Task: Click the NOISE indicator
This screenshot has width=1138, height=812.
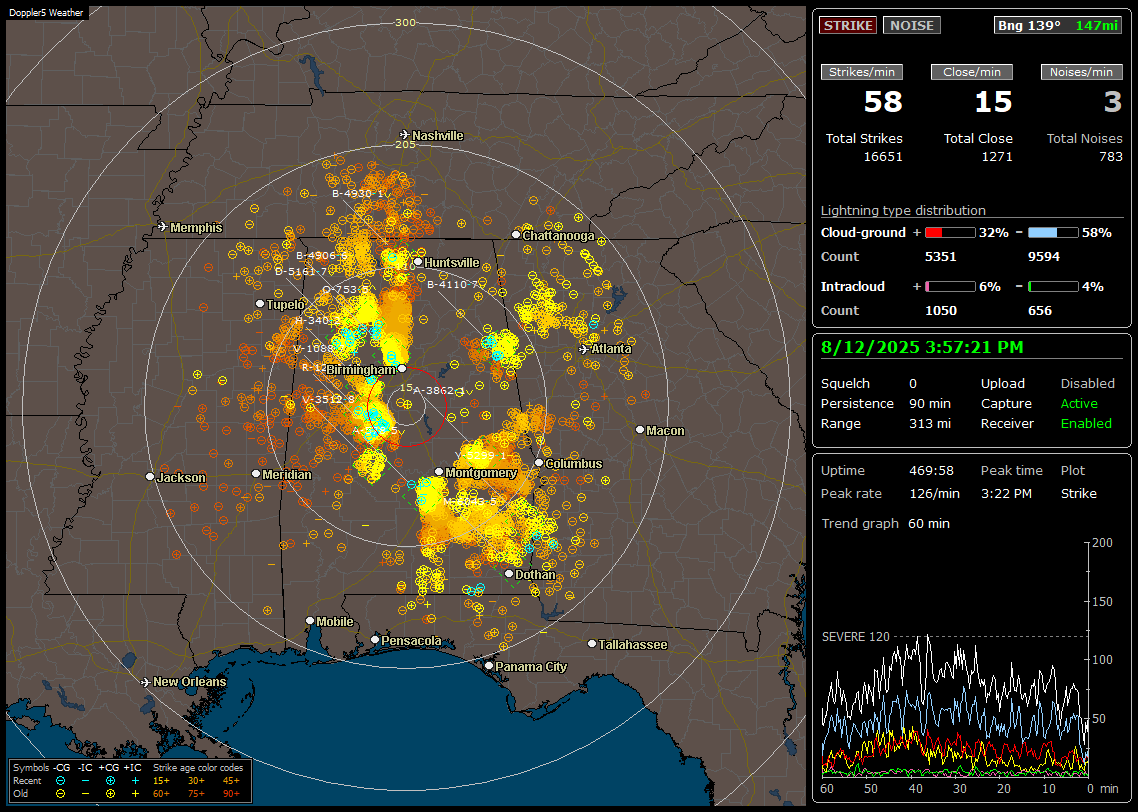Action: coord(912,25)
